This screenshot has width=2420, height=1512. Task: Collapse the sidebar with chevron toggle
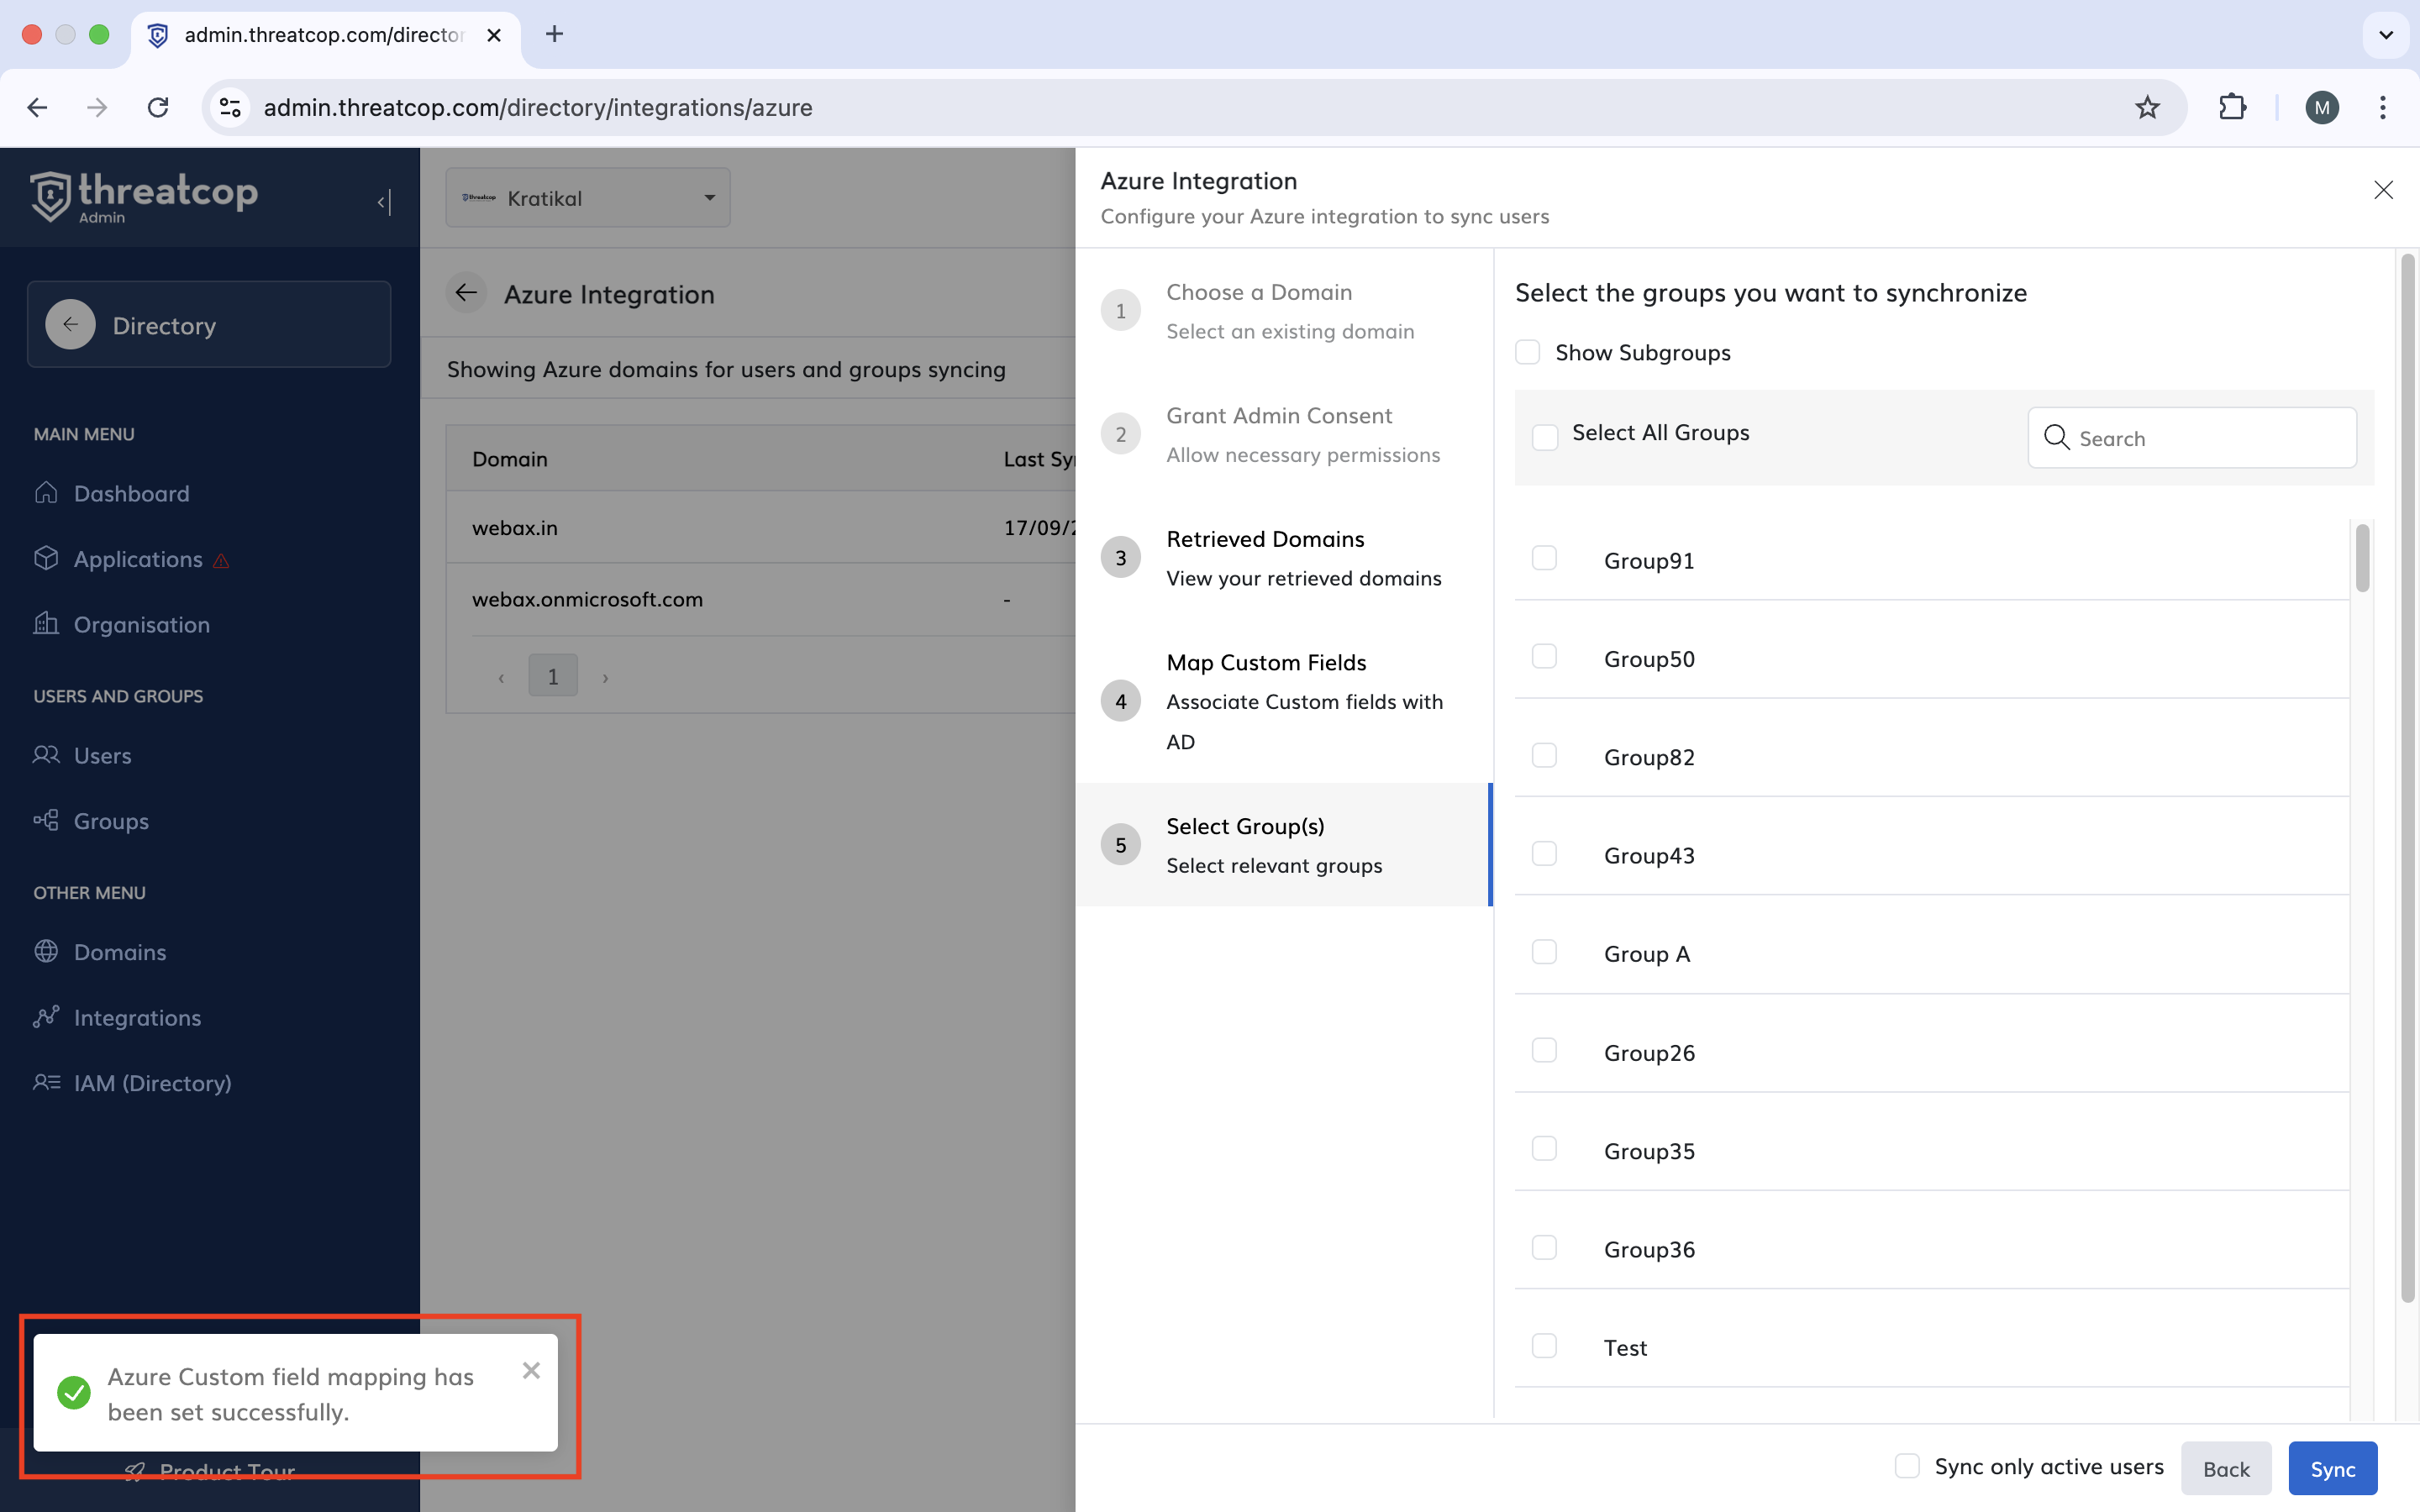pyautogui.click(x=384, y=202)
